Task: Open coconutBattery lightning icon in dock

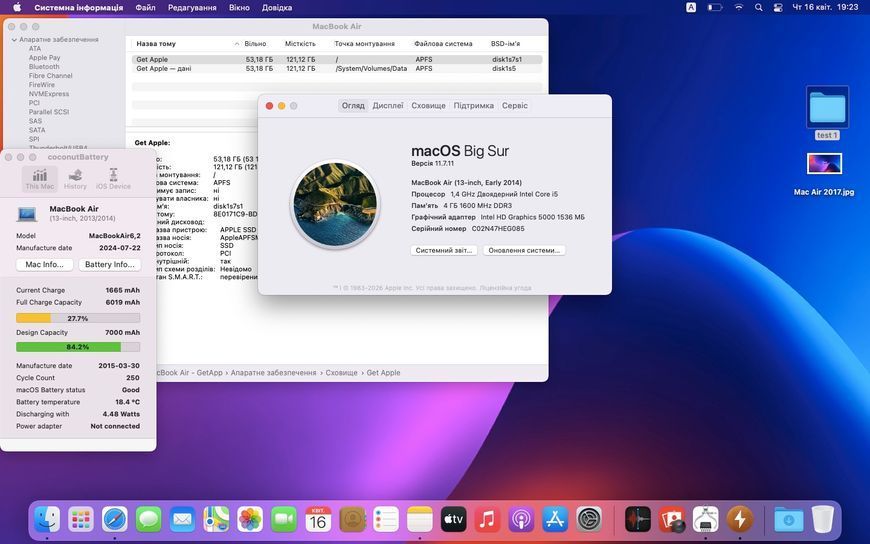Action: 740,520
